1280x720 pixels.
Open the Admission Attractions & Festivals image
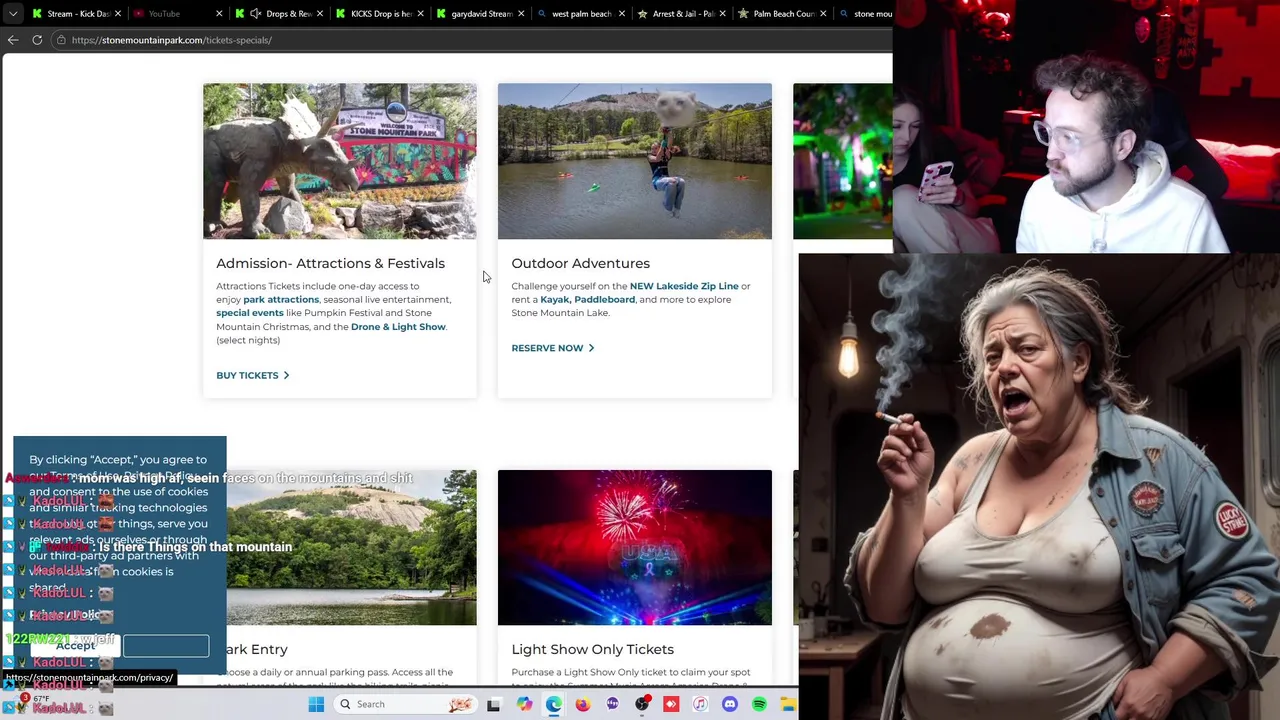340,161
